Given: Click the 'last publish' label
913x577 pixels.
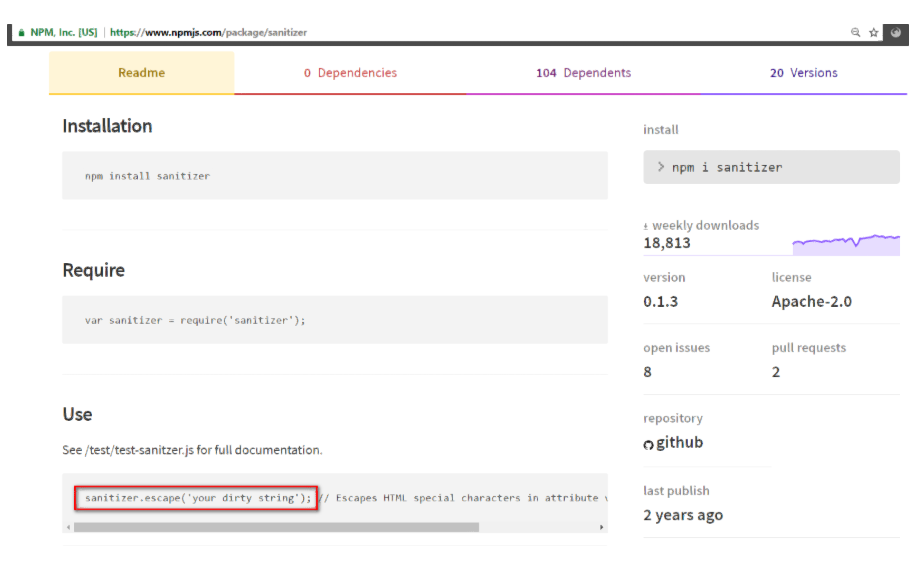Looking at the screenshot, I should pyautogui.click(x=676, y=491).
